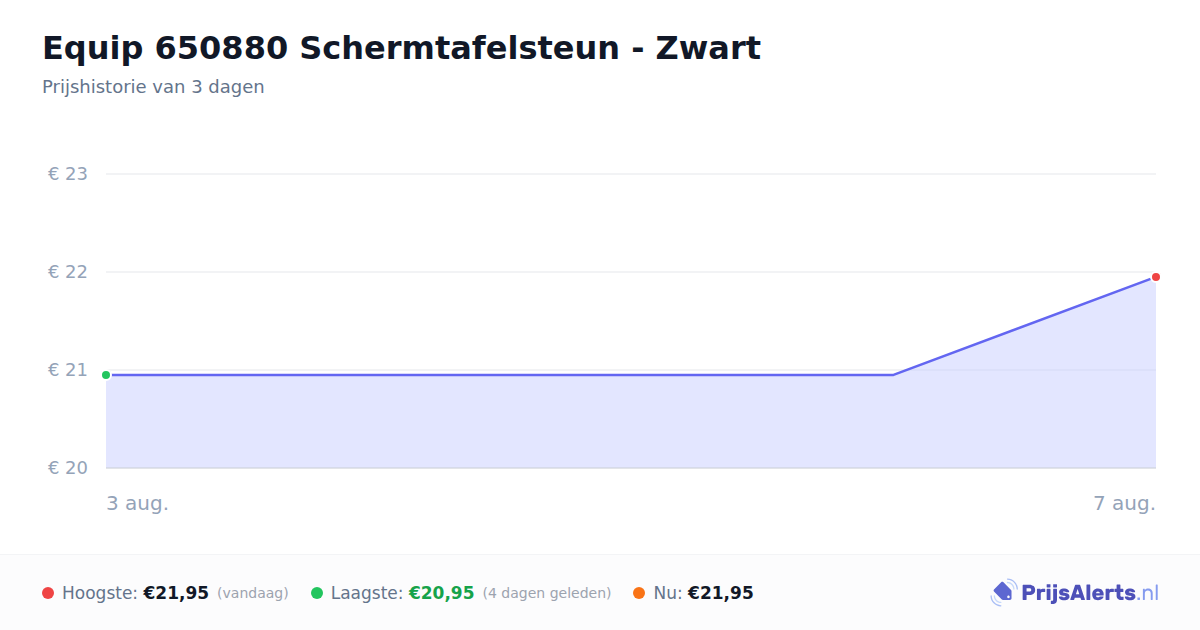Click the Nu €21,95 current price
Screen dimensions: 1200x630
tap(720, 593)
